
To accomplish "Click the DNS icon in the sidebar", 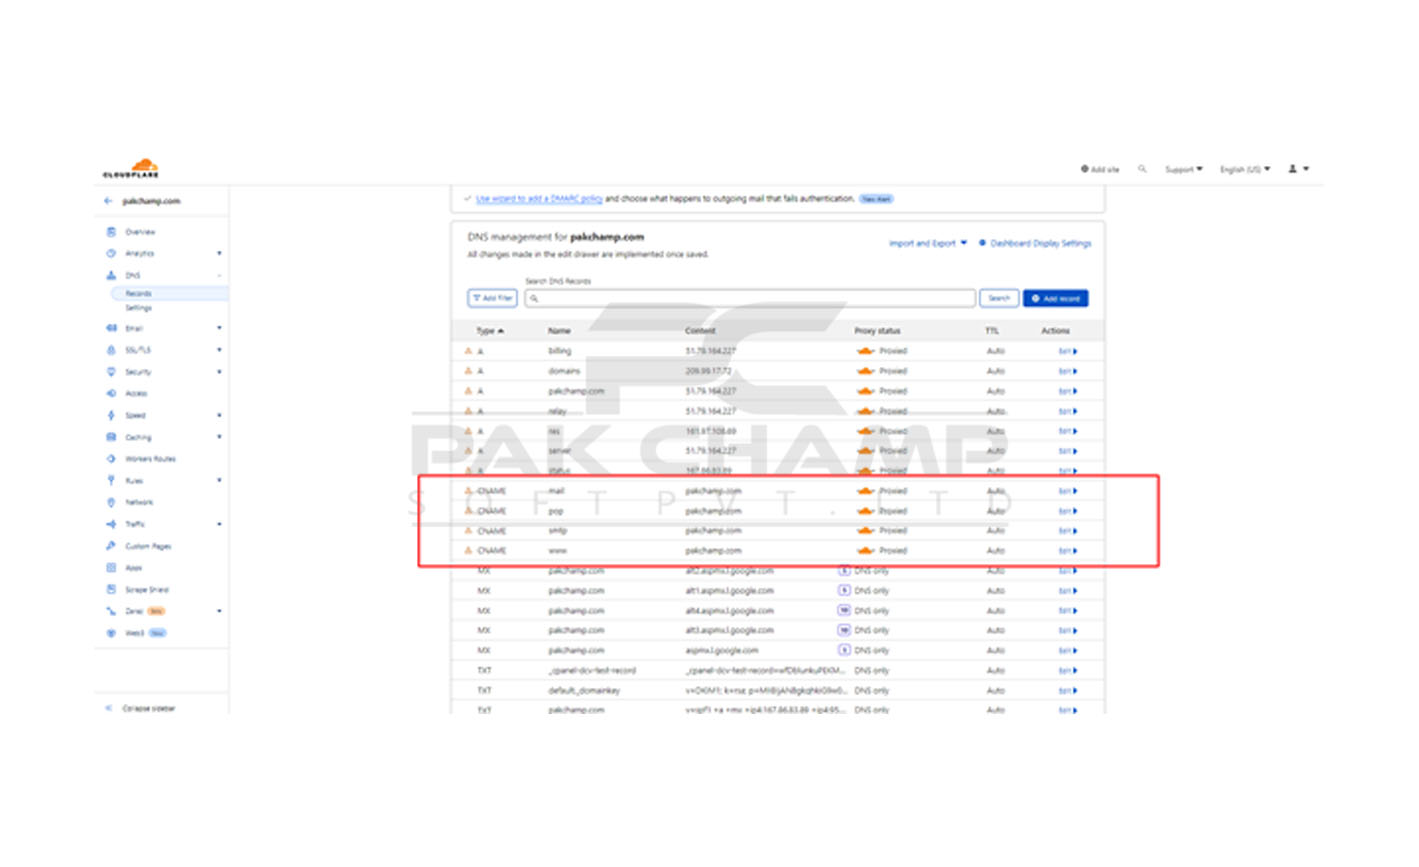I will pos(111,275).
